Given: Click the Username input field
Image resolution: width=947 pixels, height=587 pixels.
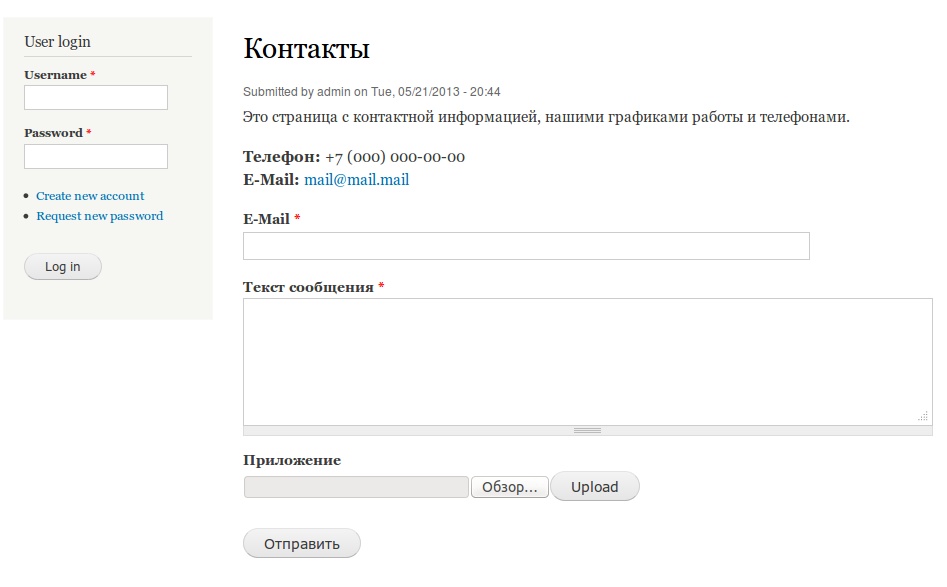Looking at the screenshot, I should 96,97.
